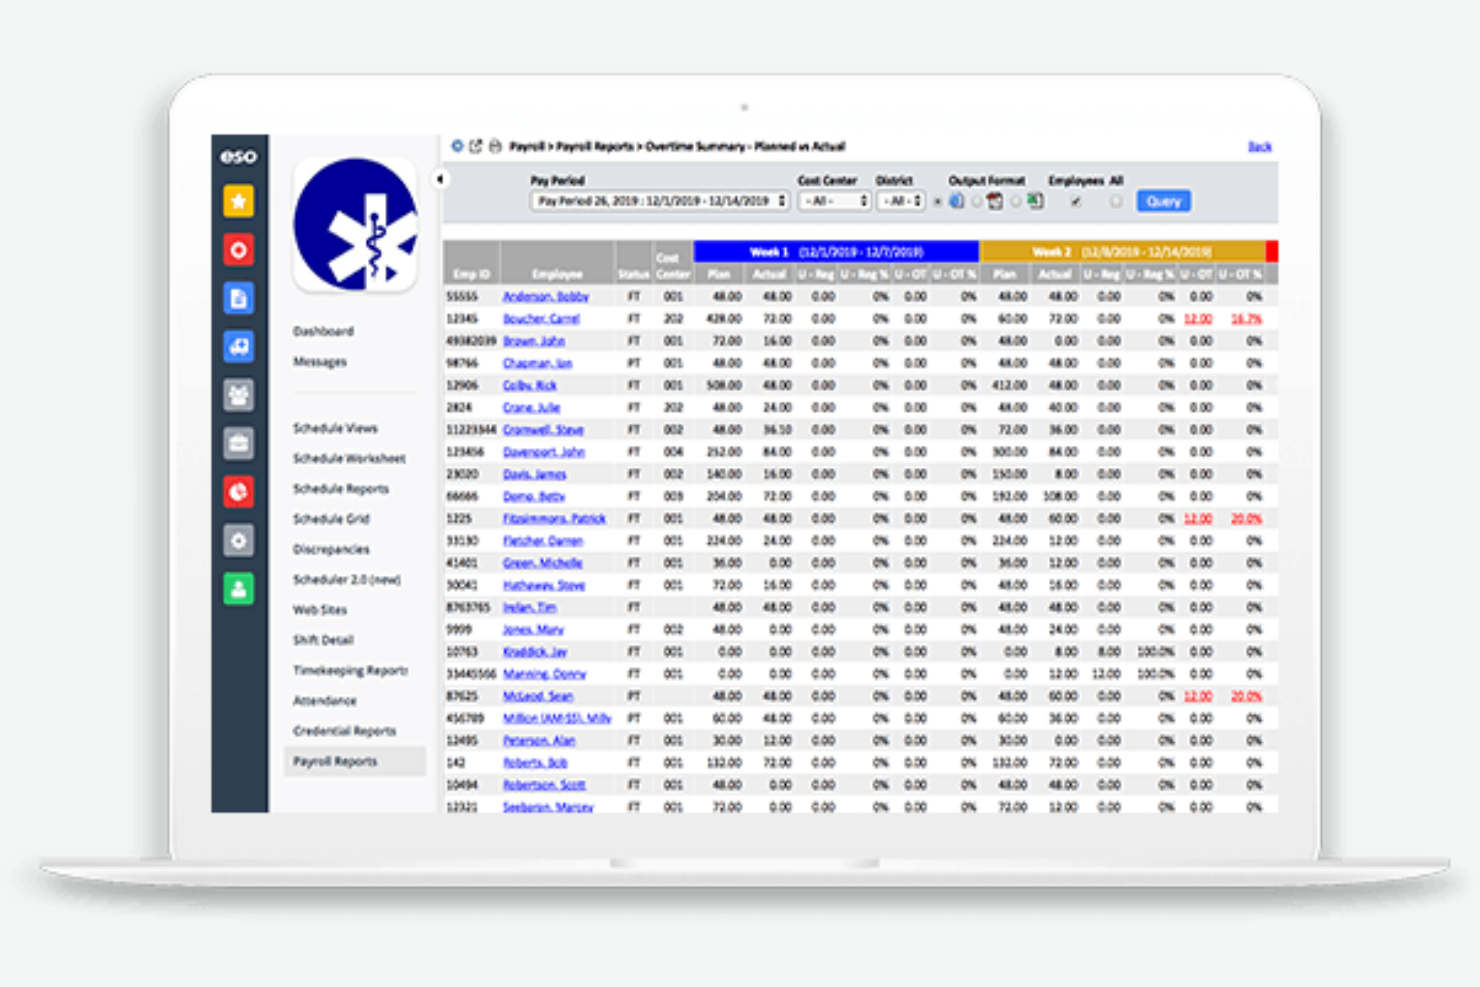Open Credential Reports menu item

click(x=344, y=731)
